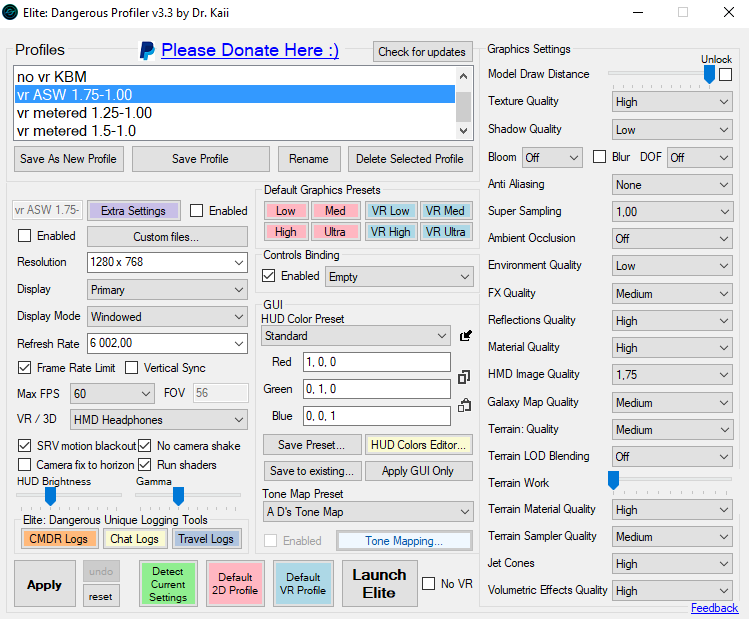Click the Green color values field
749x619 pixels.
[376, 389]
